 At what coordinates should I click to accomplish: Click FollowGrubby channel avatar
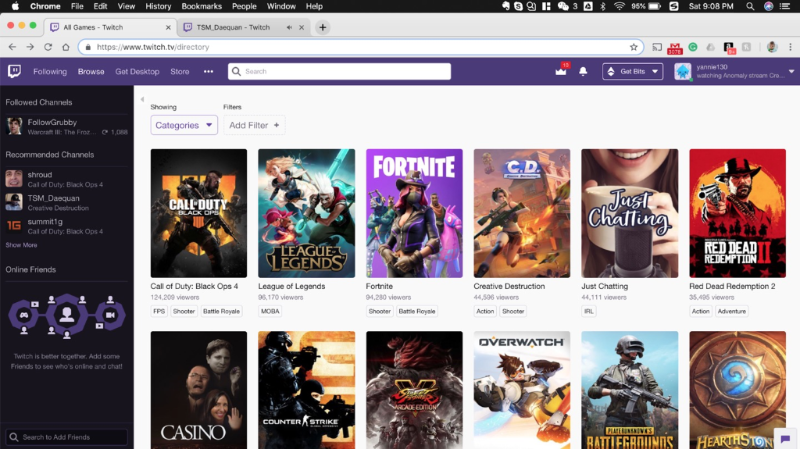tap(14, 127)
